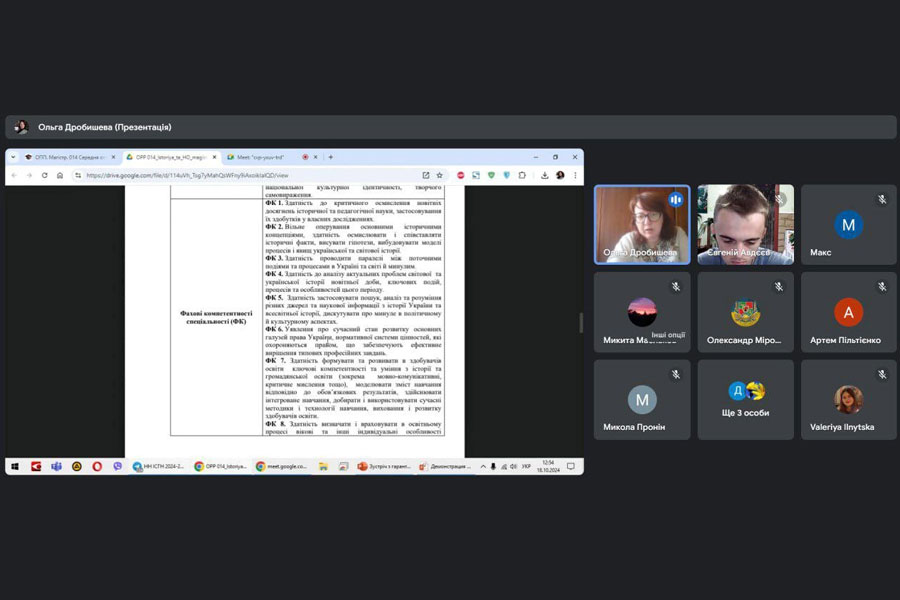The image size is (900, 600).
Task: Open the volume tray control
Action: pyautogui.click(x=514, y=466)
